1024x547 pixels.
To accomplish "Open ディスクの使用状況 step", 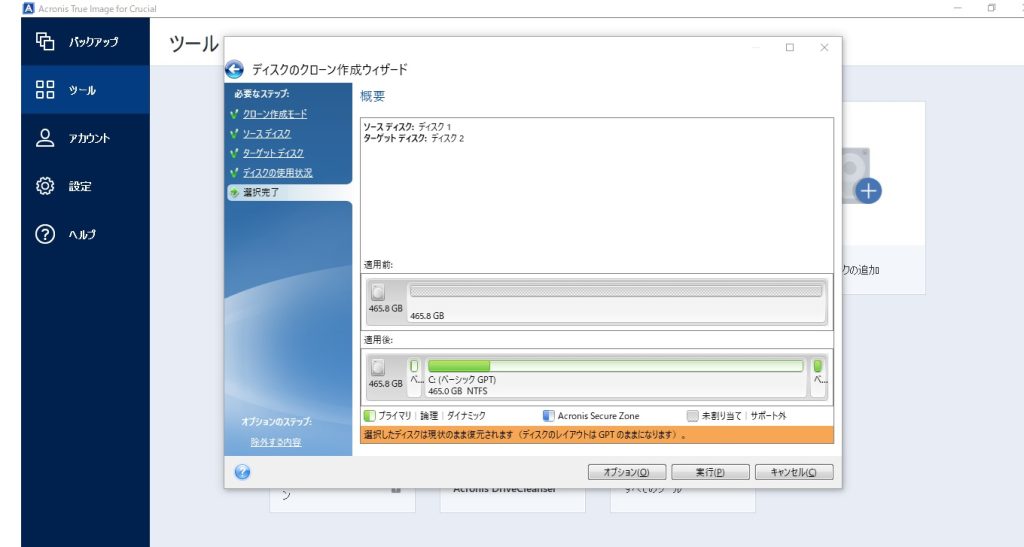I will click(278, 173).
